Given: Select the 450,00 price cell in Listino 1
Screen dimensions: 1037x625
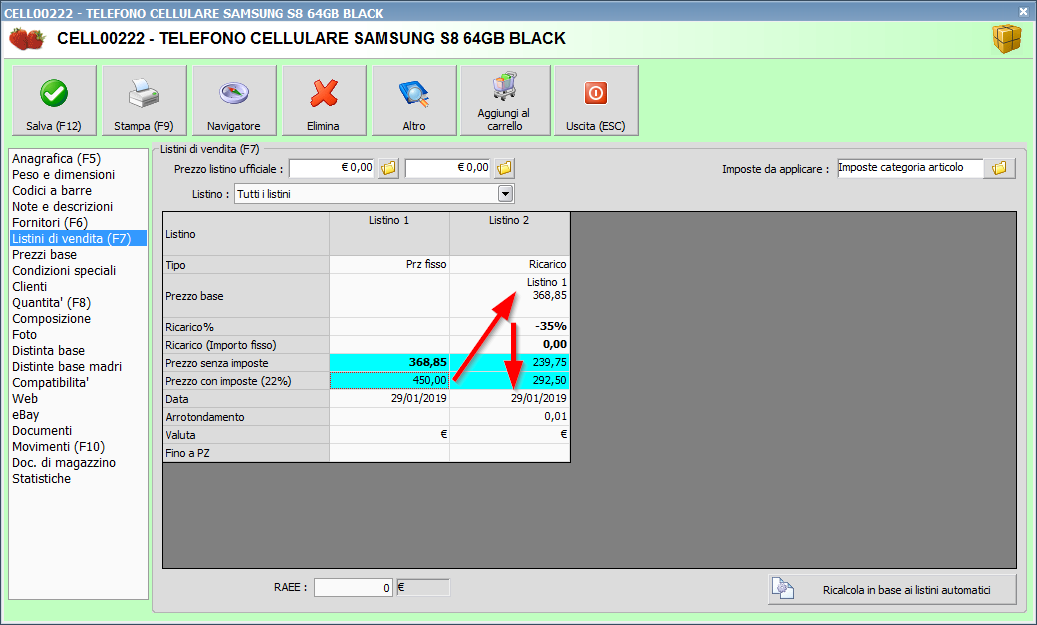Looking at the screenshot, I should [x=389, y=380].
